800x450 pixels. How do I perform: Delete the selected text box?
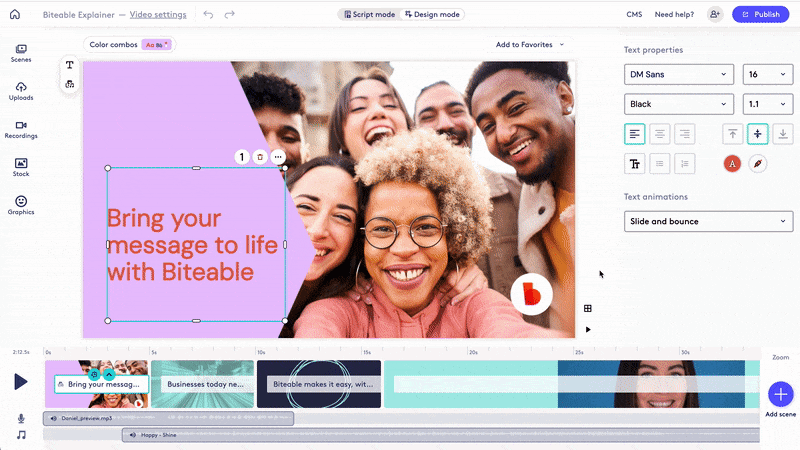(x=260, y=157)
